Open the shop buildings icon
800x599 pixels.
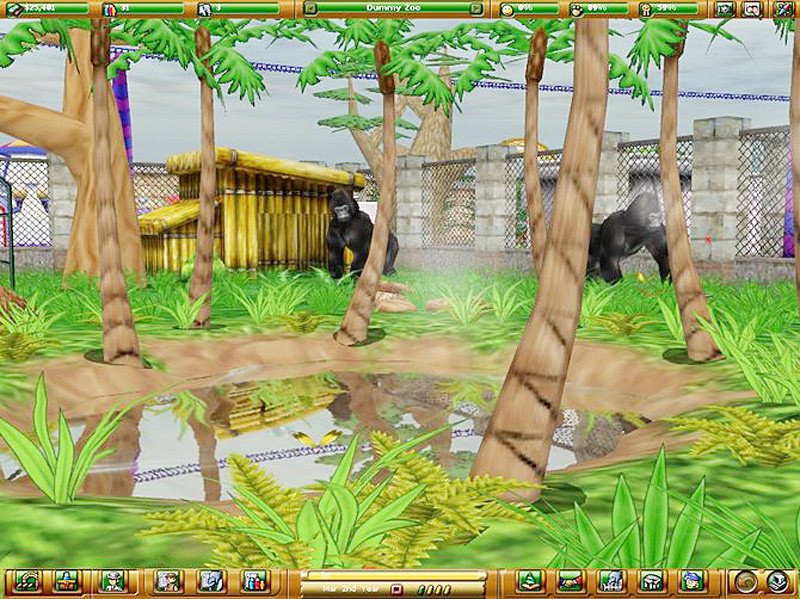pyautogui.click(x=67, y=581)
